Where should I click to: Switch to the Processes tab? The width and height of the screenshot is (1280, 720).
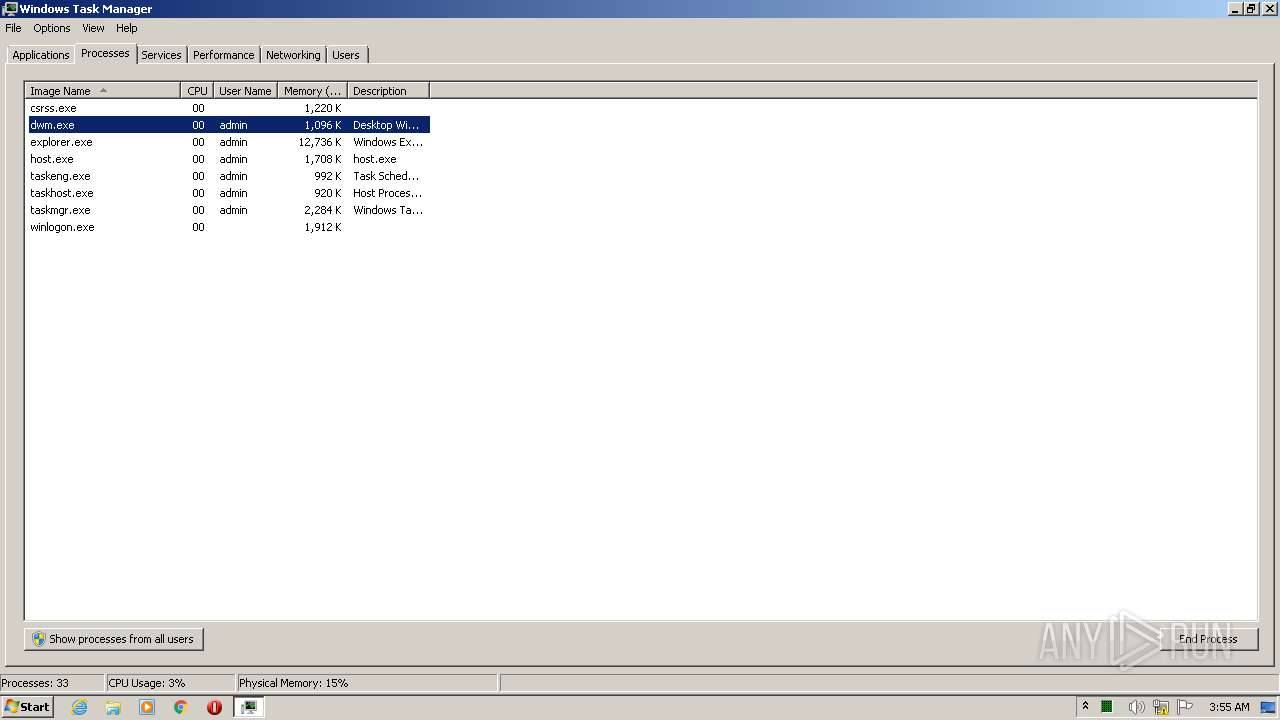pos(105,54)
